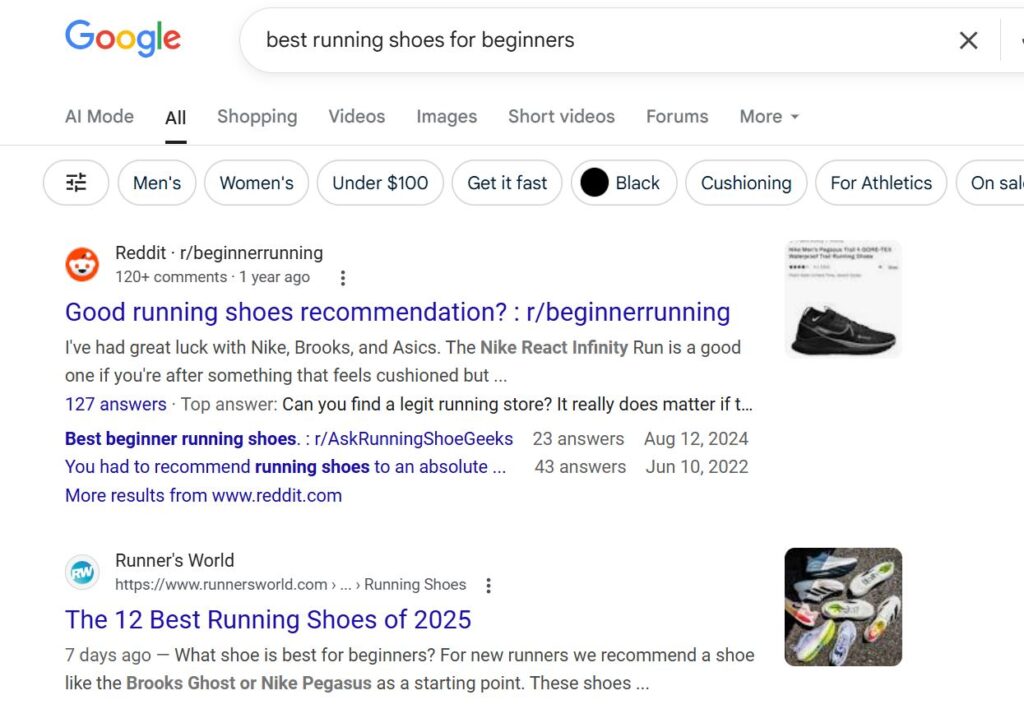Toggle the For Athletics filter chip
The width and height of the screenshot is (1024, 709).
(x=881, y=183)
